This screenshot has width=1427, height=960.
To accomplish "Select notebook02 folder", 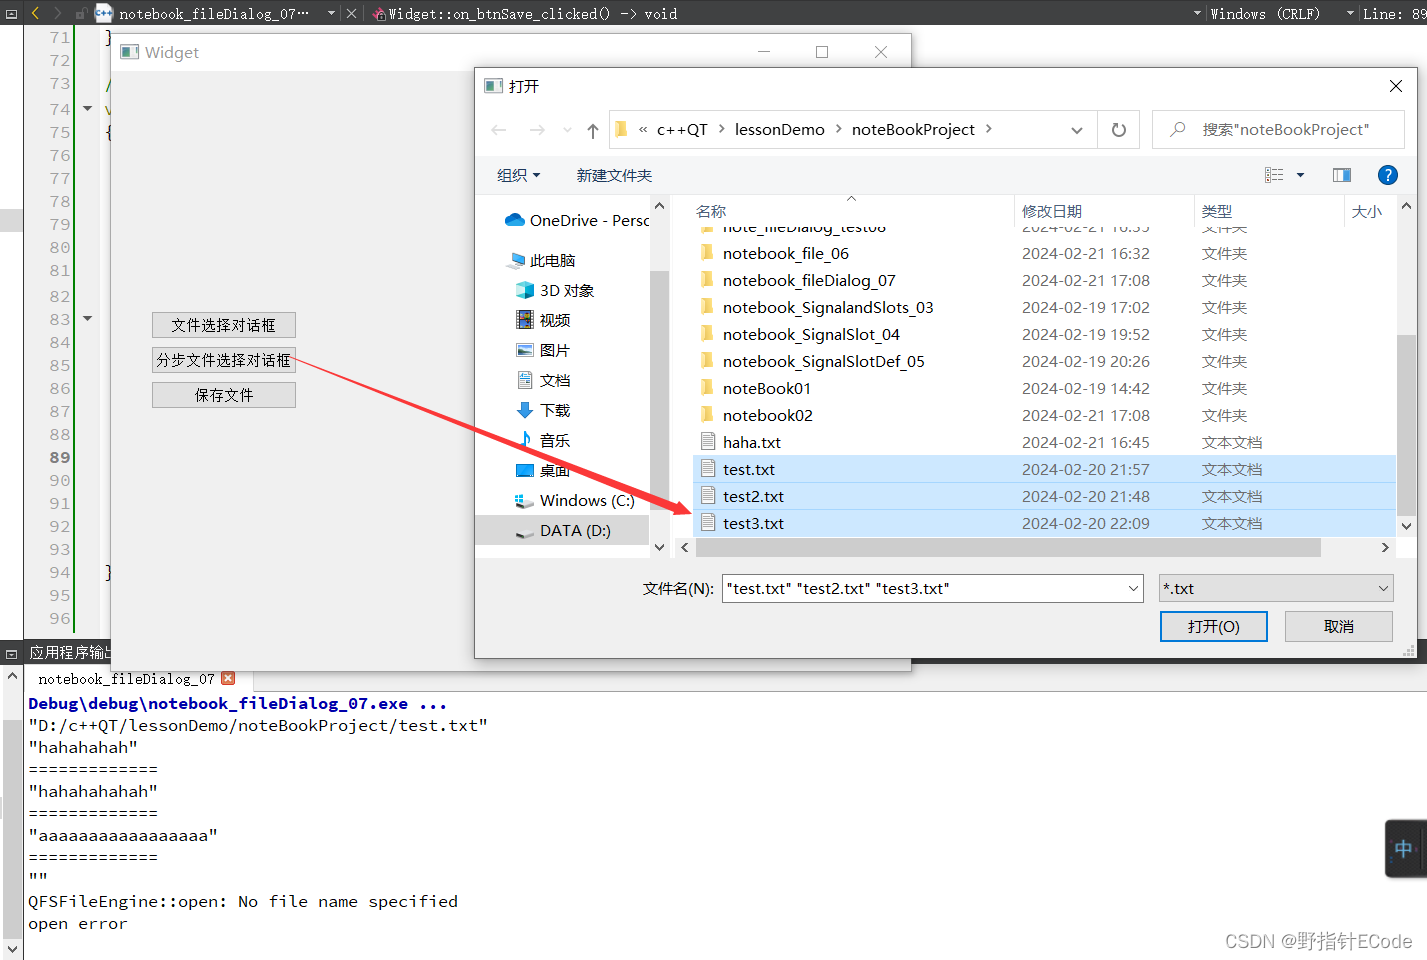I will 768,415.
